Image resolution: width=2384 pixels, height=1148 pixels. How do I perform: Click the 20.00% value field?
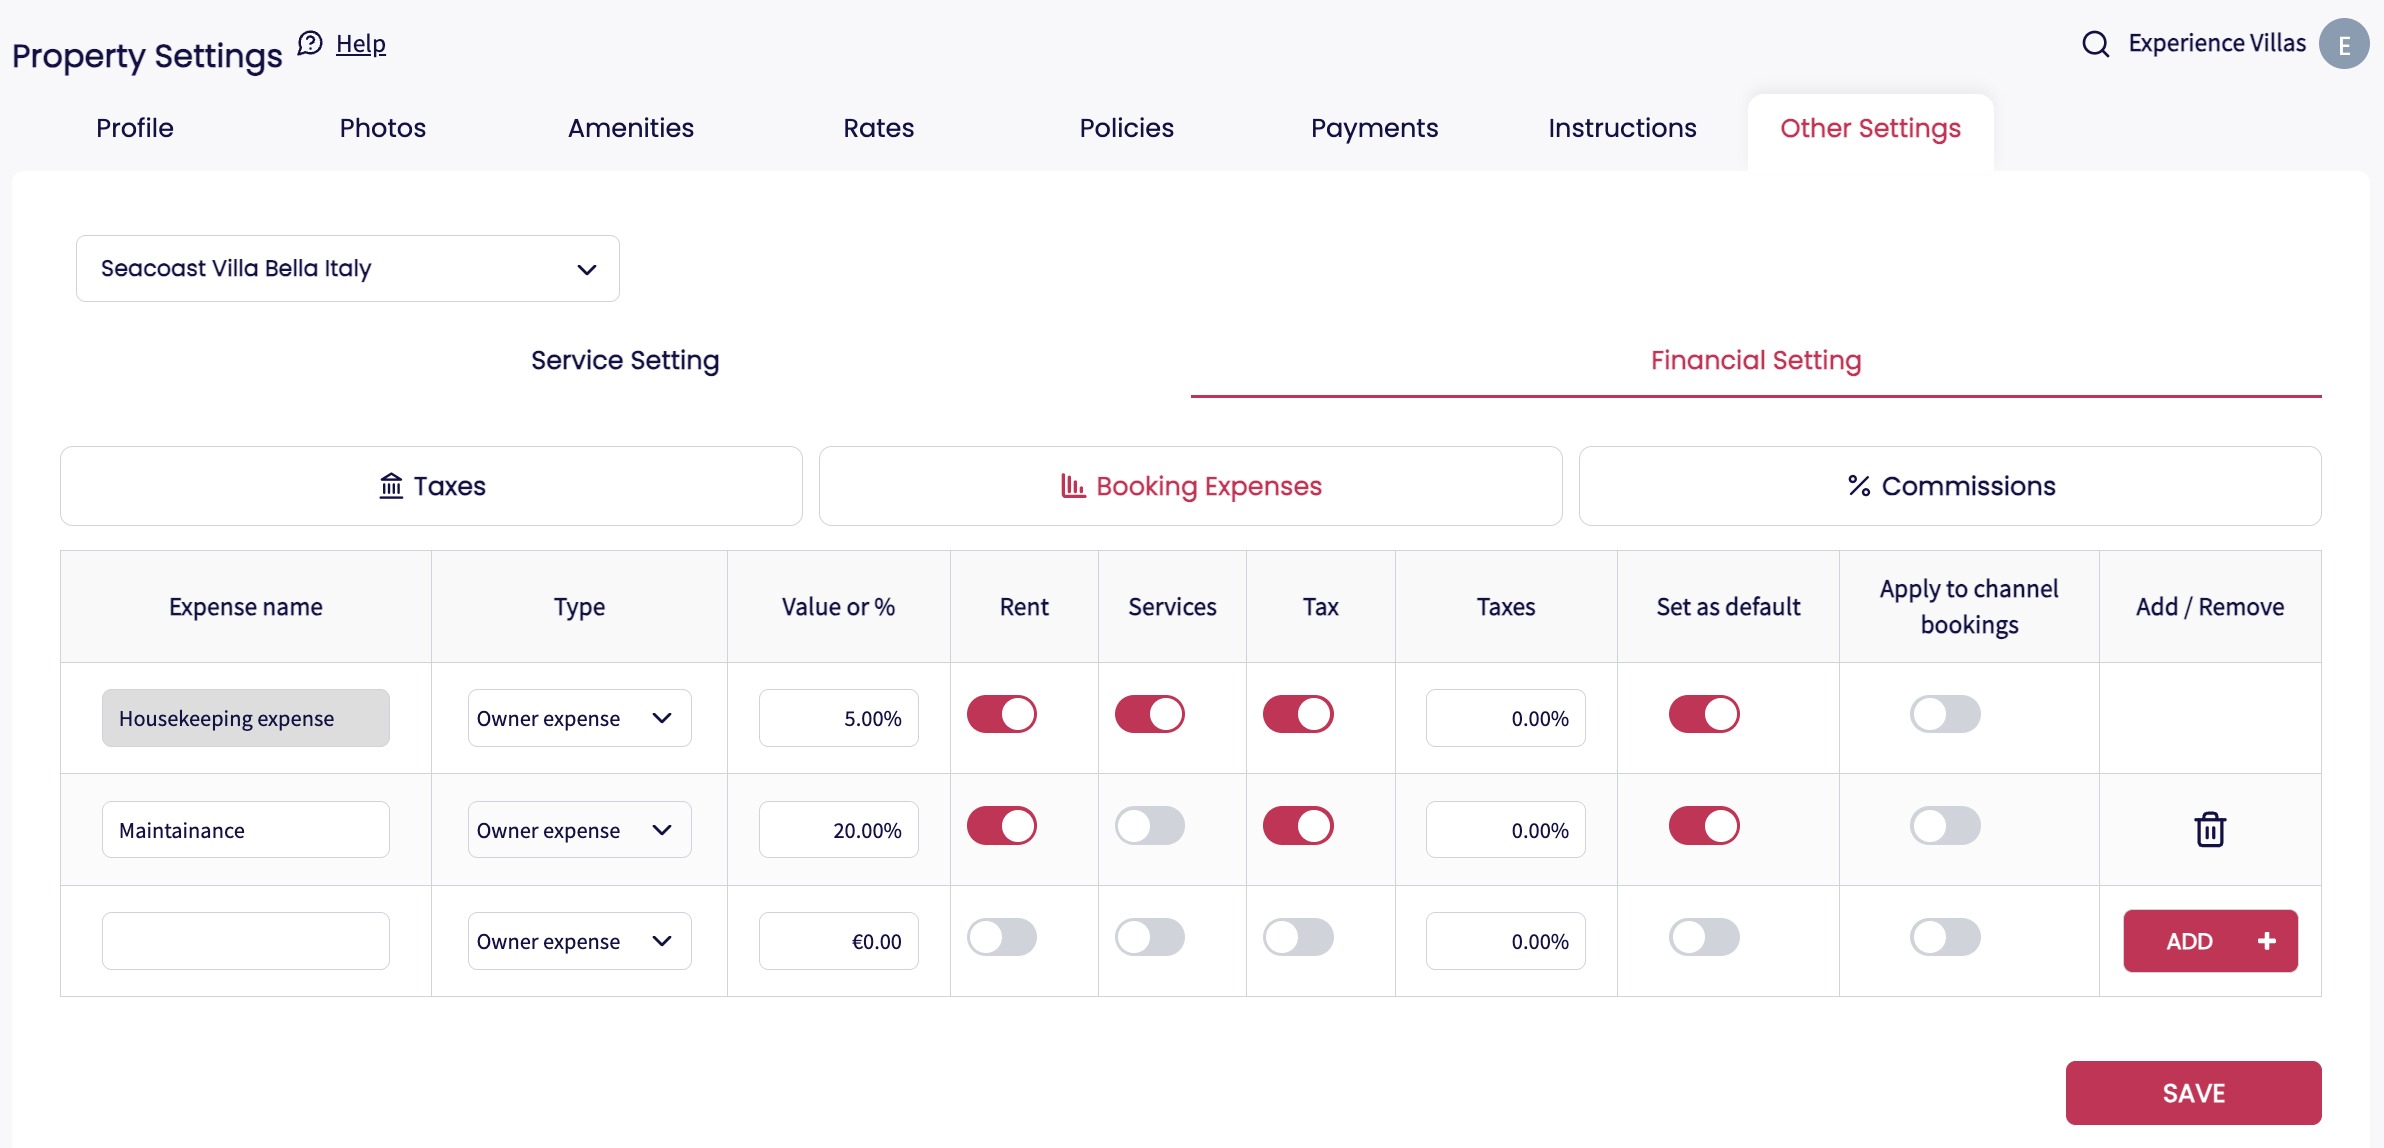click(x=838, y=830)
